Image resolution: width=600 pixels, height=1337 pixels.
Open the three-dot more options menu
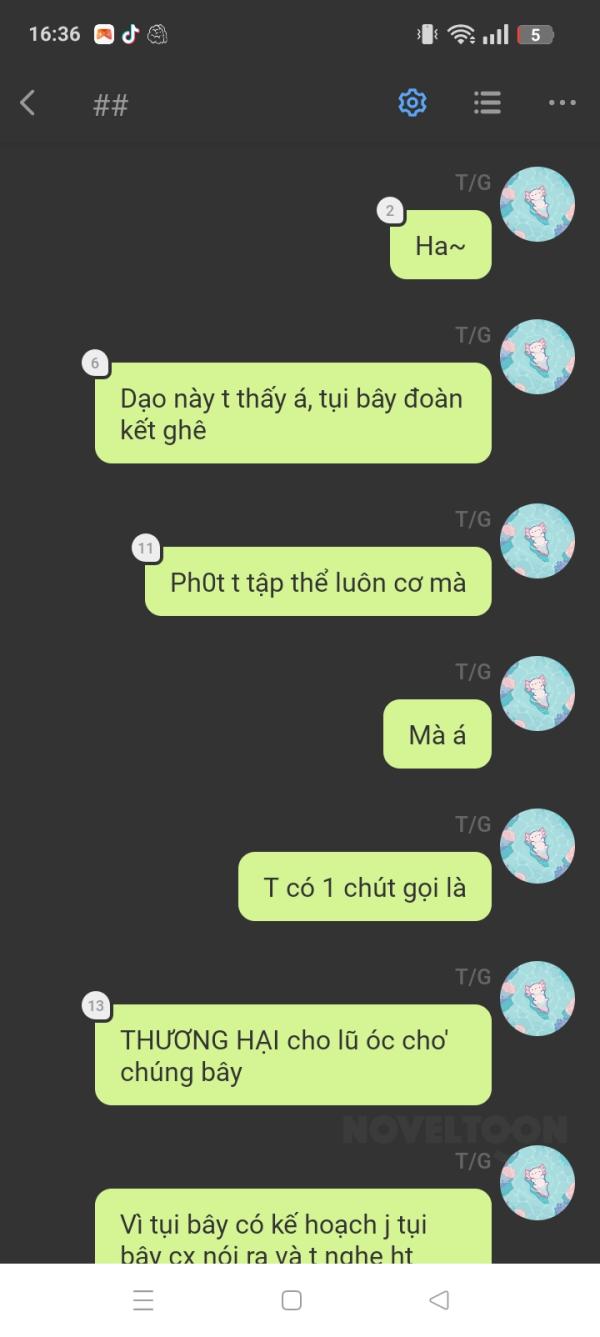point(562,102)
